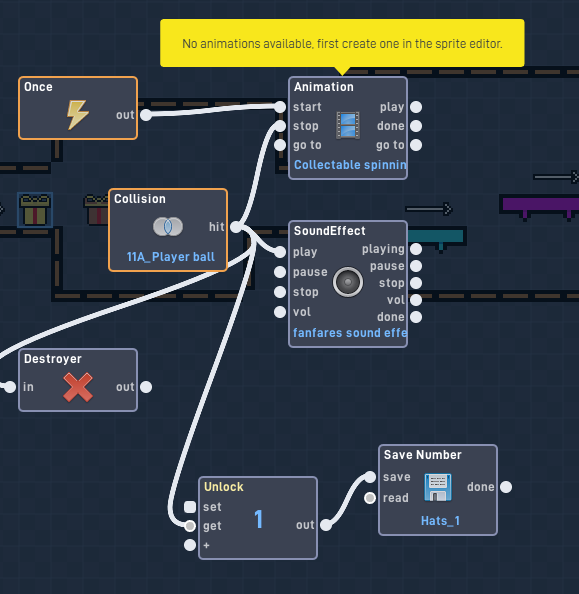Select the Animation node title
Image resolution: width=579 pixels, height=594 pixels.
[x=324, y=87]
